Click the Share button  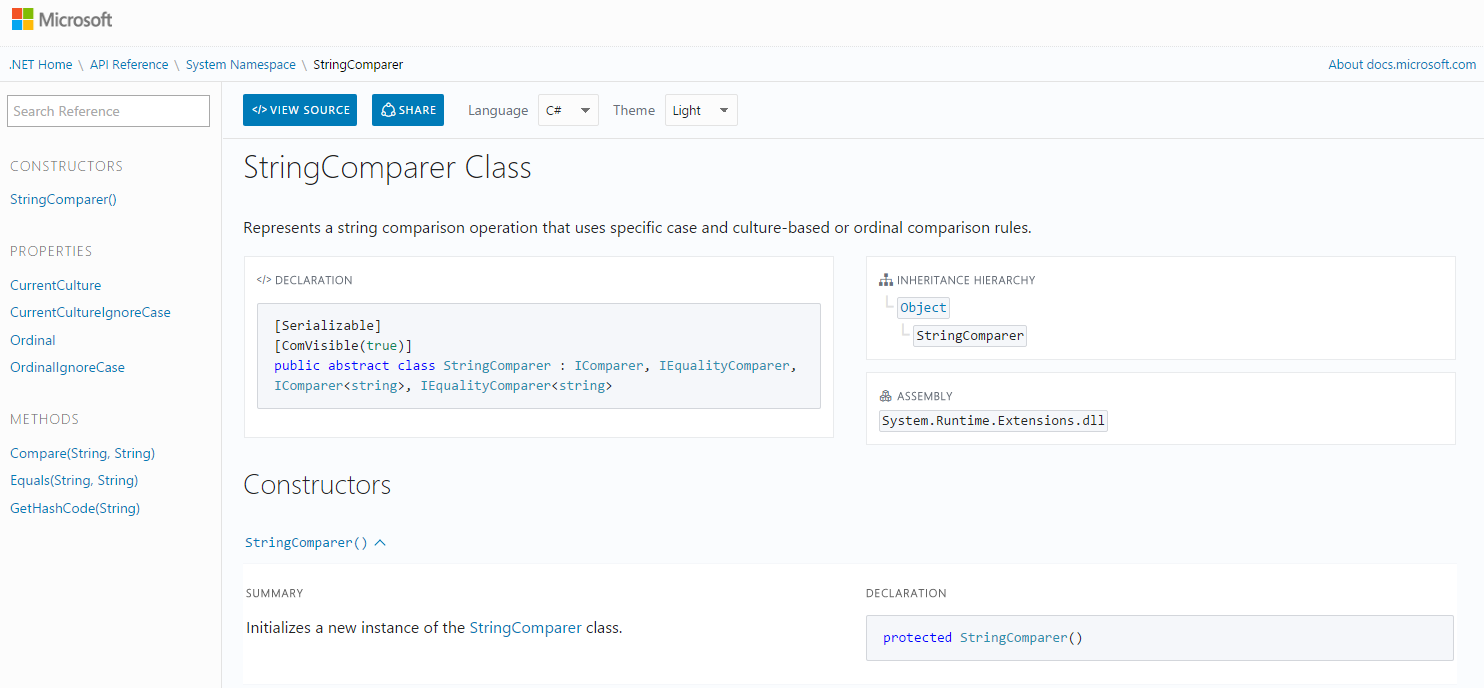[408, 110]
